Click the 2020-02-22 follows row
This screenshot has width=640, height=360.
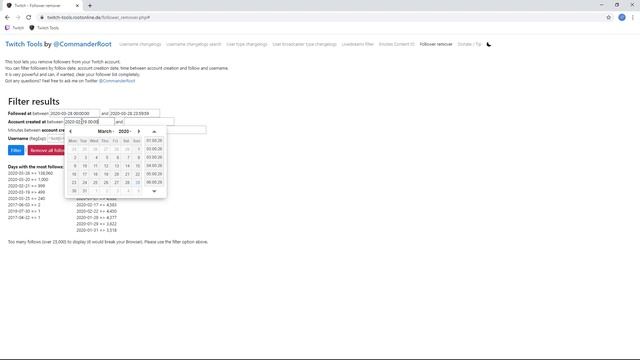96,211
